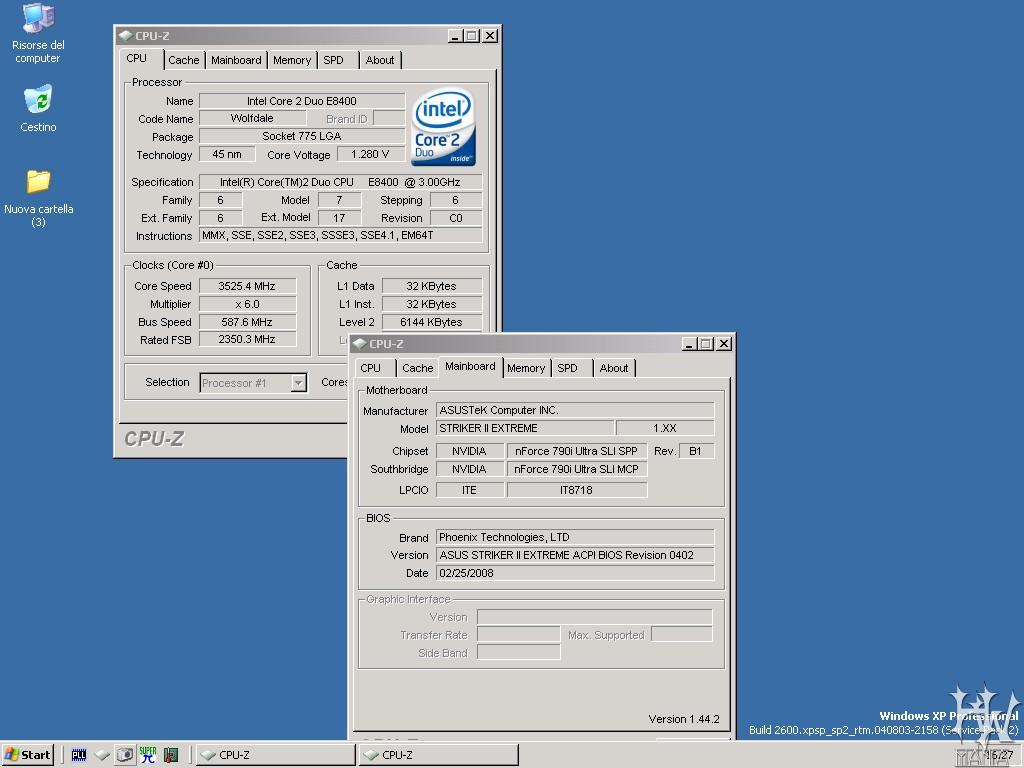Click the title bar icon of back CPU-Z window
Screen dimensions: 1024x768
point(125,35)
